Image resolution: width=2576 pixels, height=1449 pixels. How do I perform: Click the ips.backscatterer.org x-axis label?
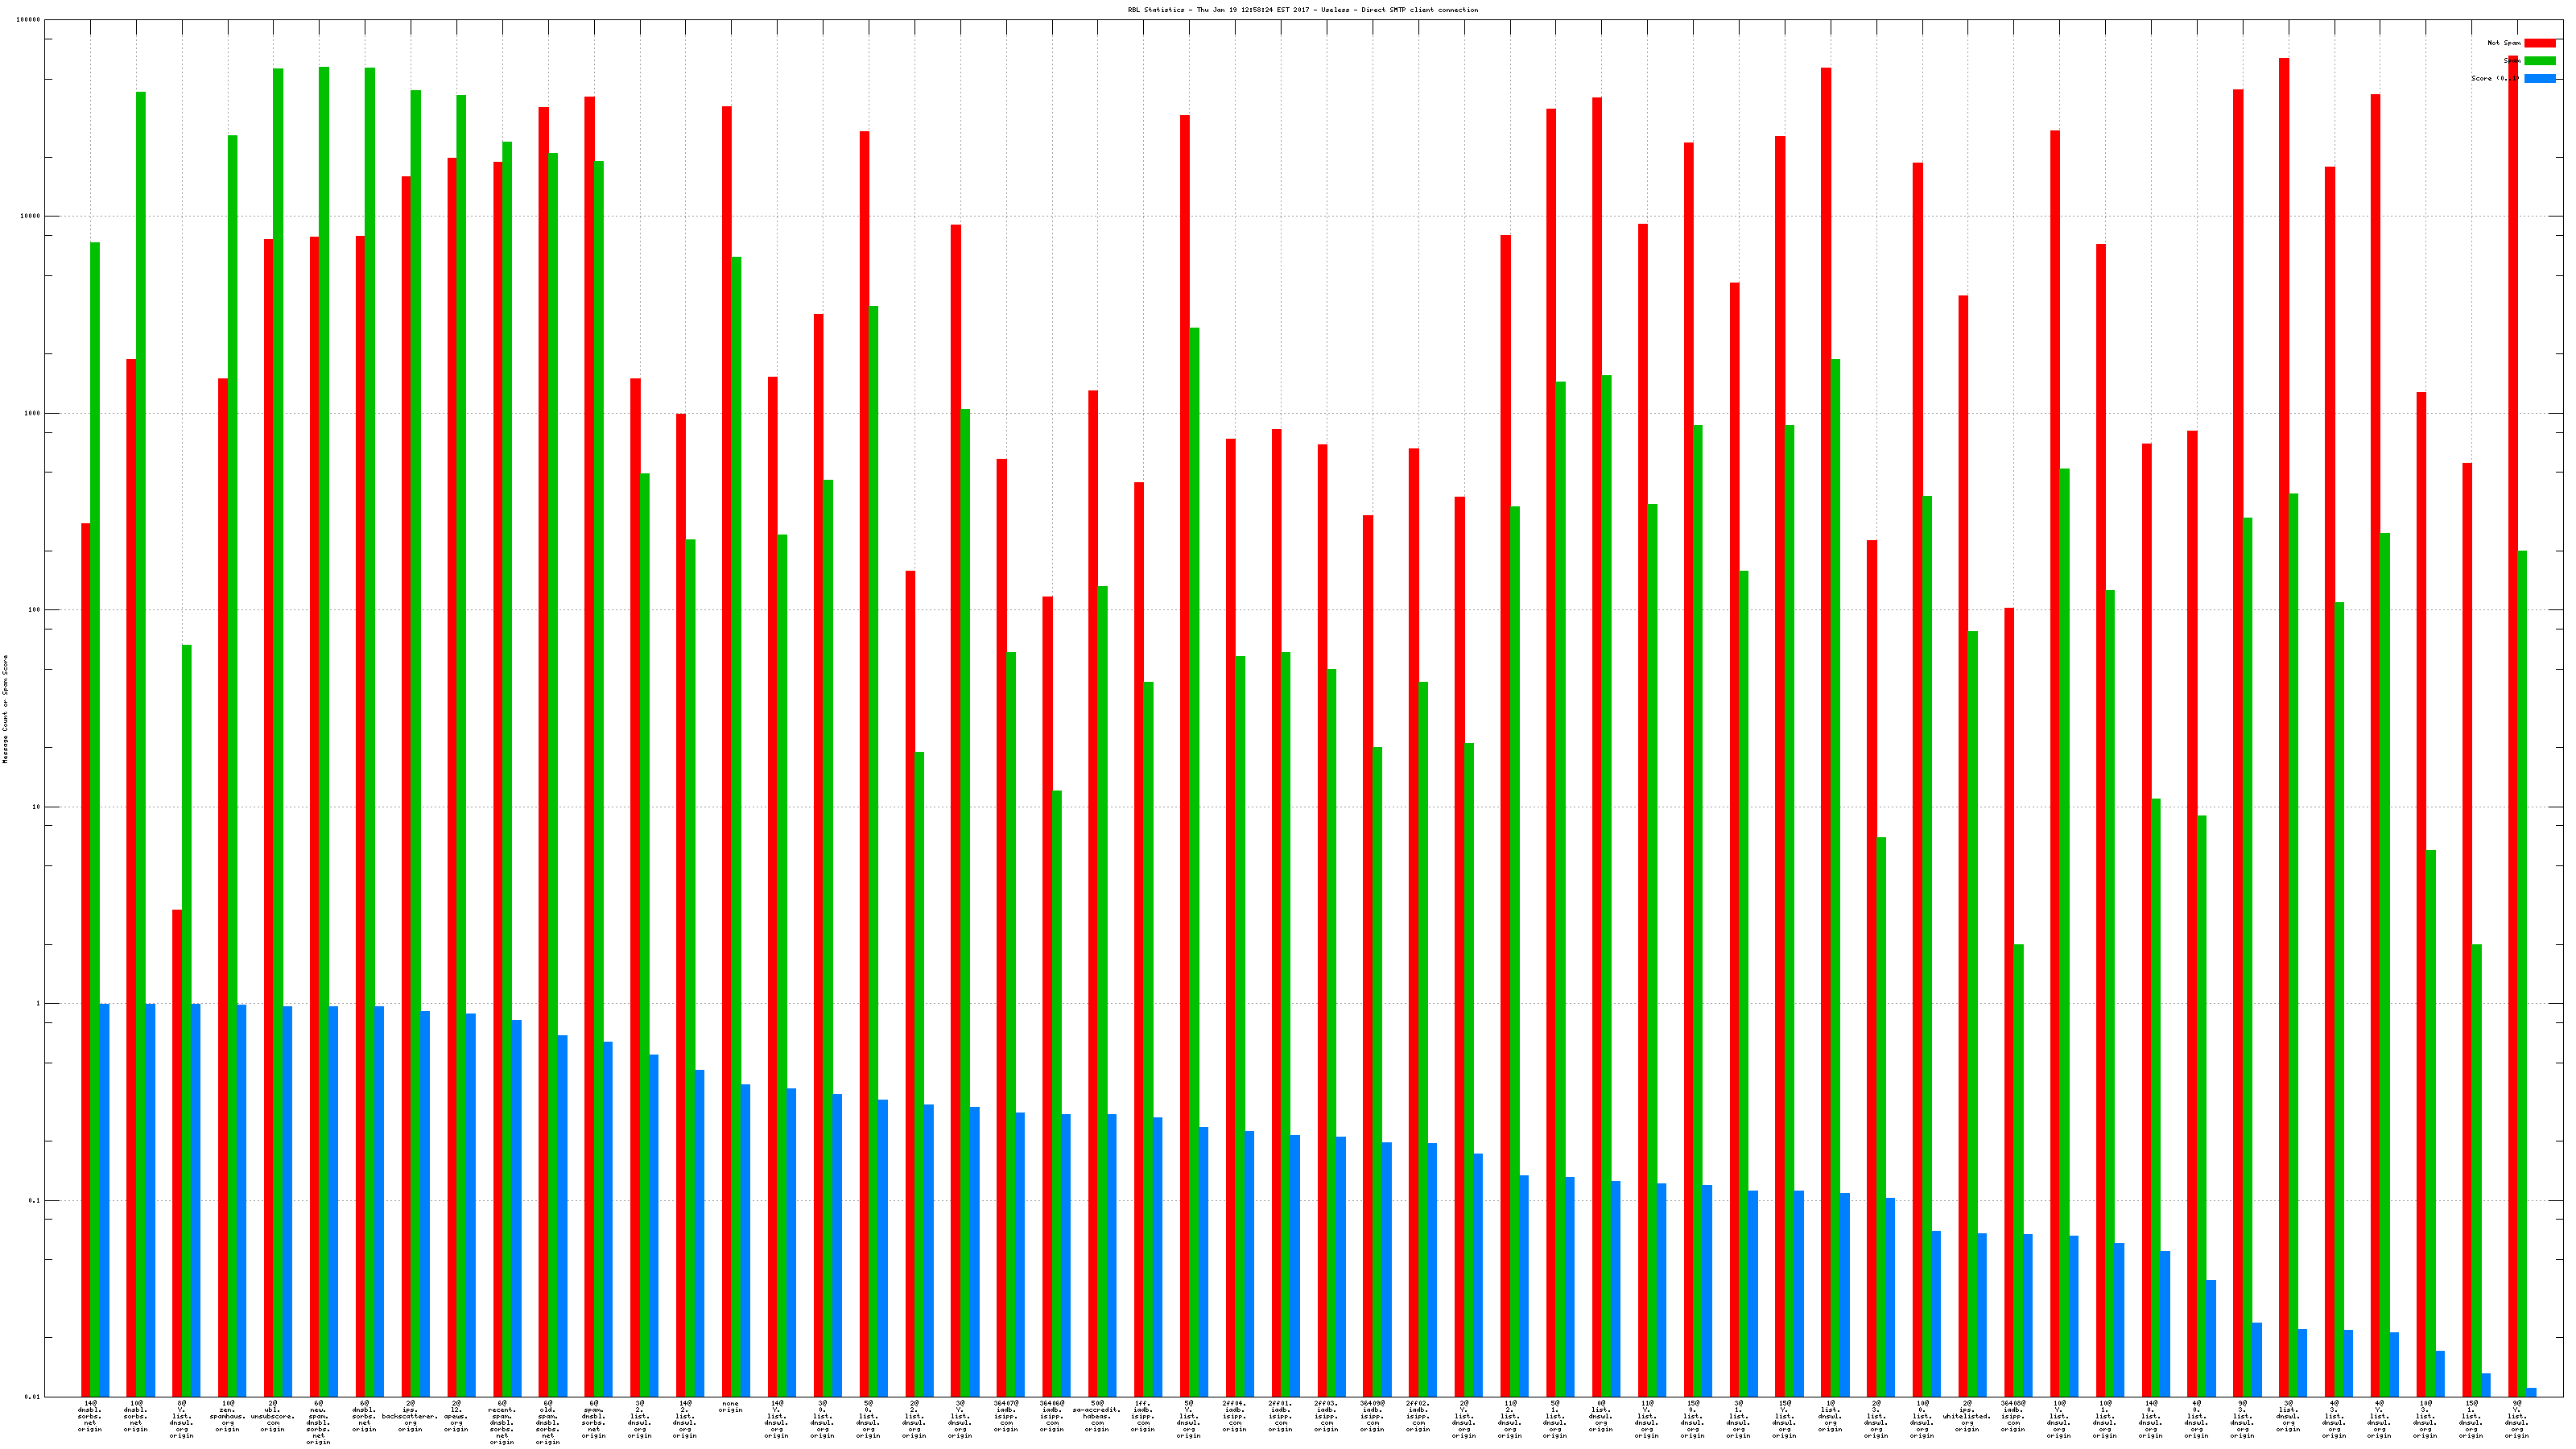click(x=410, y=1416)
